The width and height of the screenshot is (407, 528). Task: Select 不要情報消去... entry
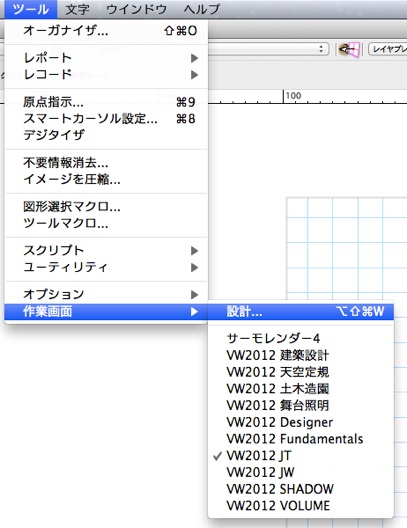[106, 163]
